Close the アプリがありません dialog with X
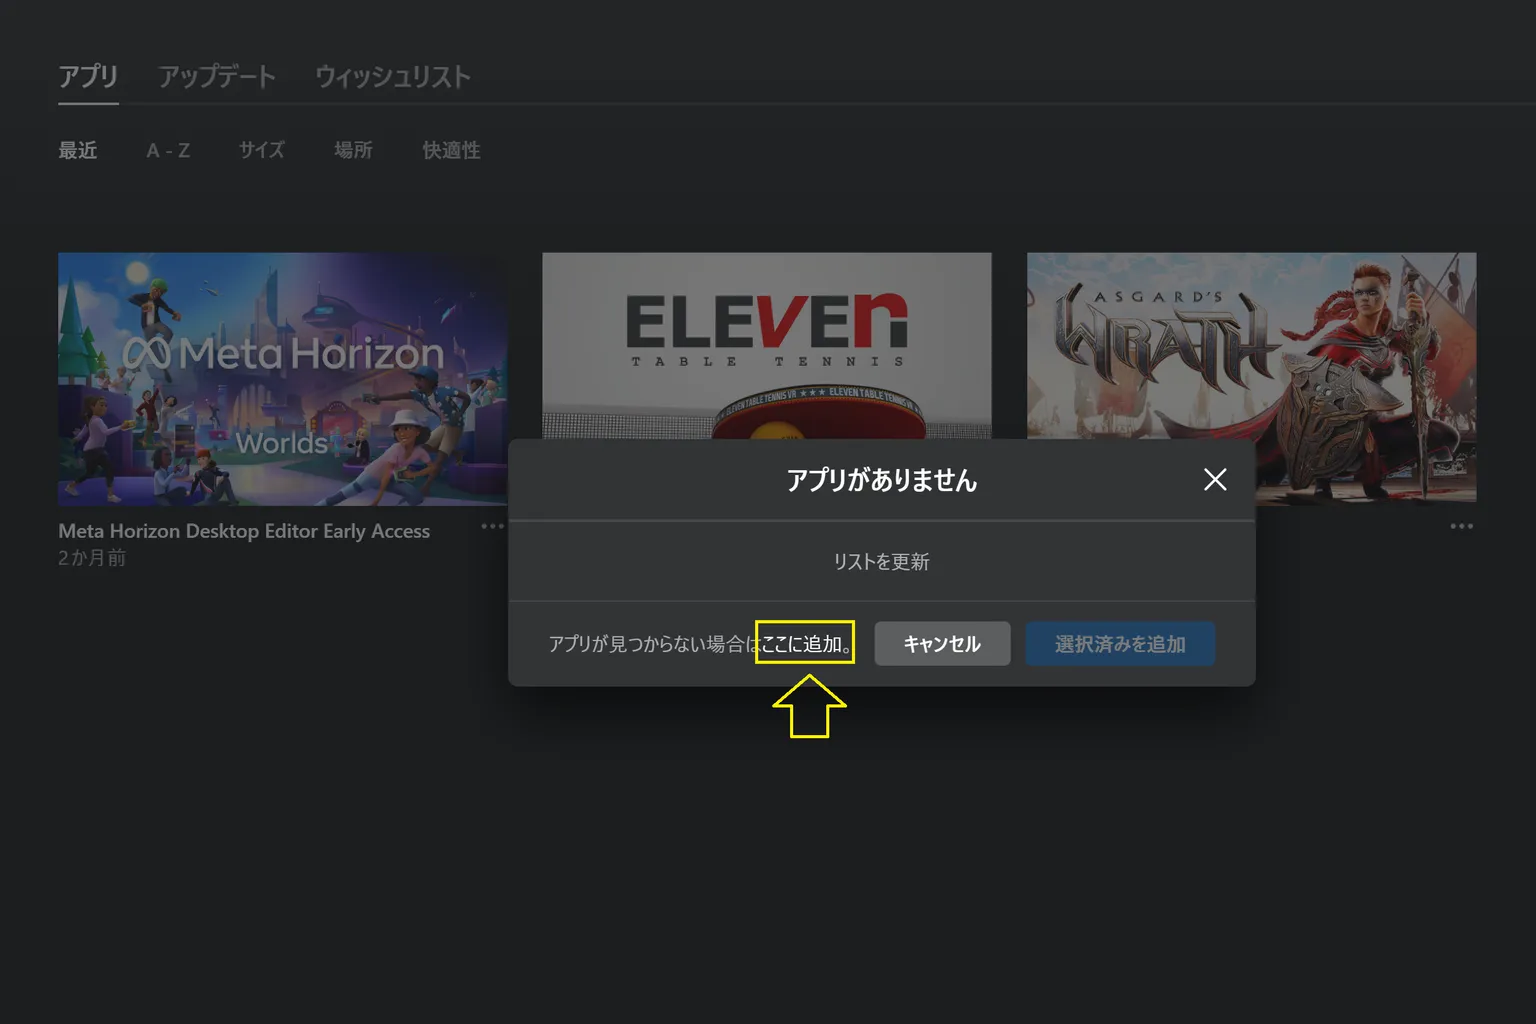Viewport: 1536px width, 1024px height. point(1215,480)
